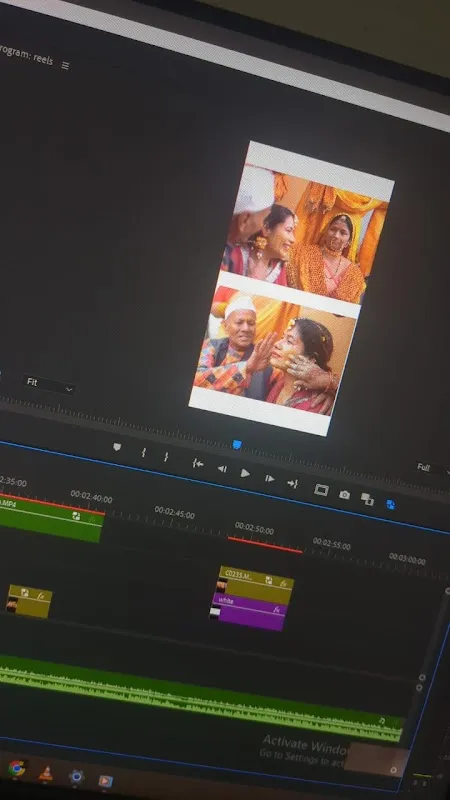This screenshot has height=800, width=450.
Task: Click the fx badge on the white clip
Action: 277,610
